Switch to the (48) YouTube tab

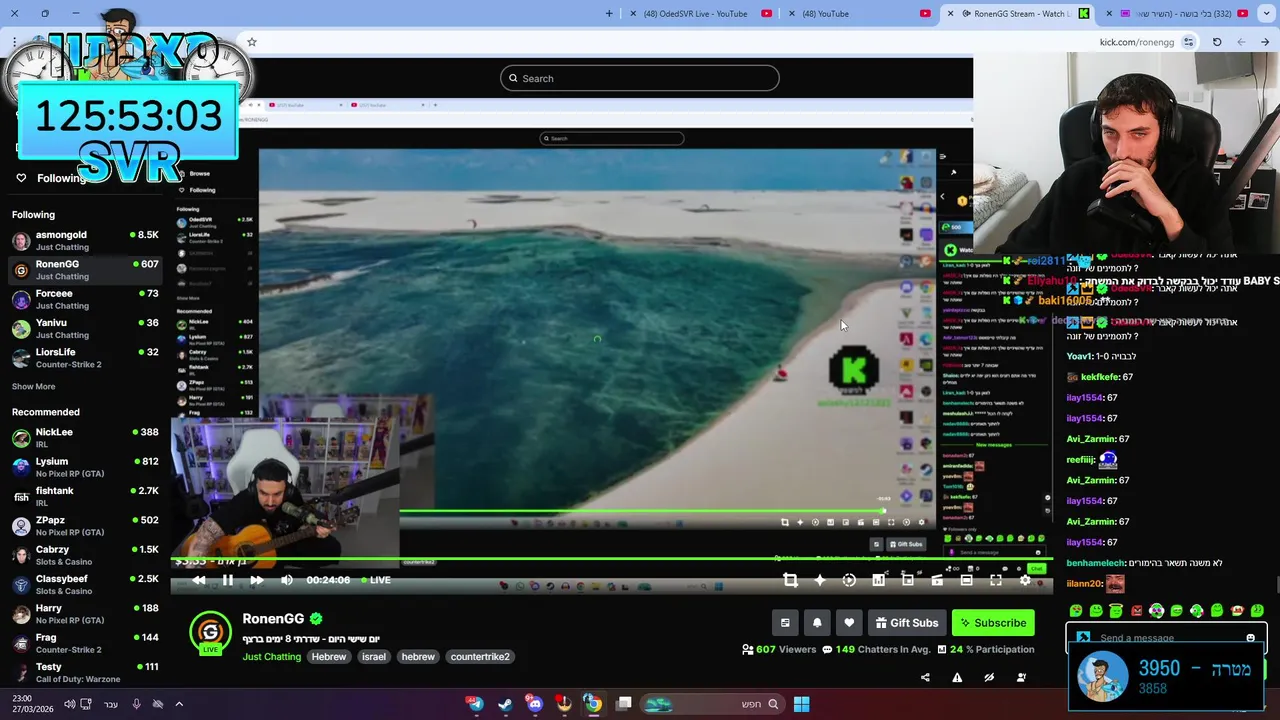[860, 14]
